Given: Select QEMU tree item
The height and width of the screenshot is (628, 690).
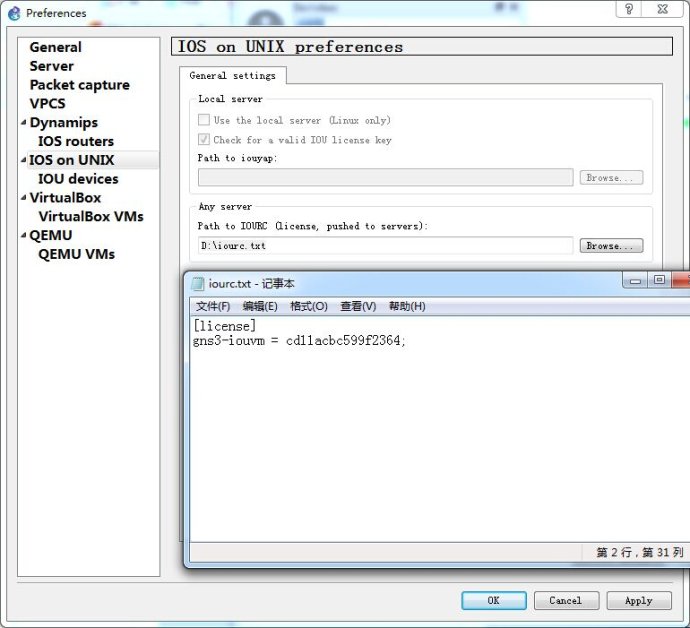Looking at the screenshot, I should click(51, 235).
